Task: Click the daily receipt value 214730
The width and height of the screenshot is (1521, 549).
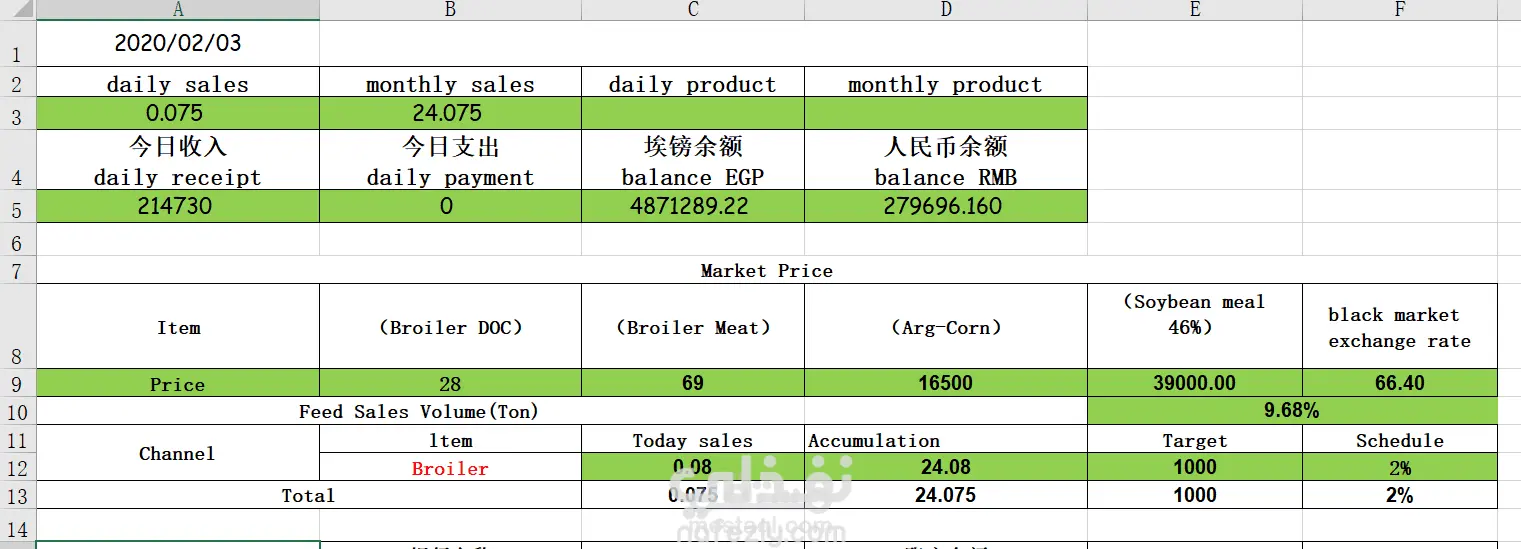Action: pos(178,206)
